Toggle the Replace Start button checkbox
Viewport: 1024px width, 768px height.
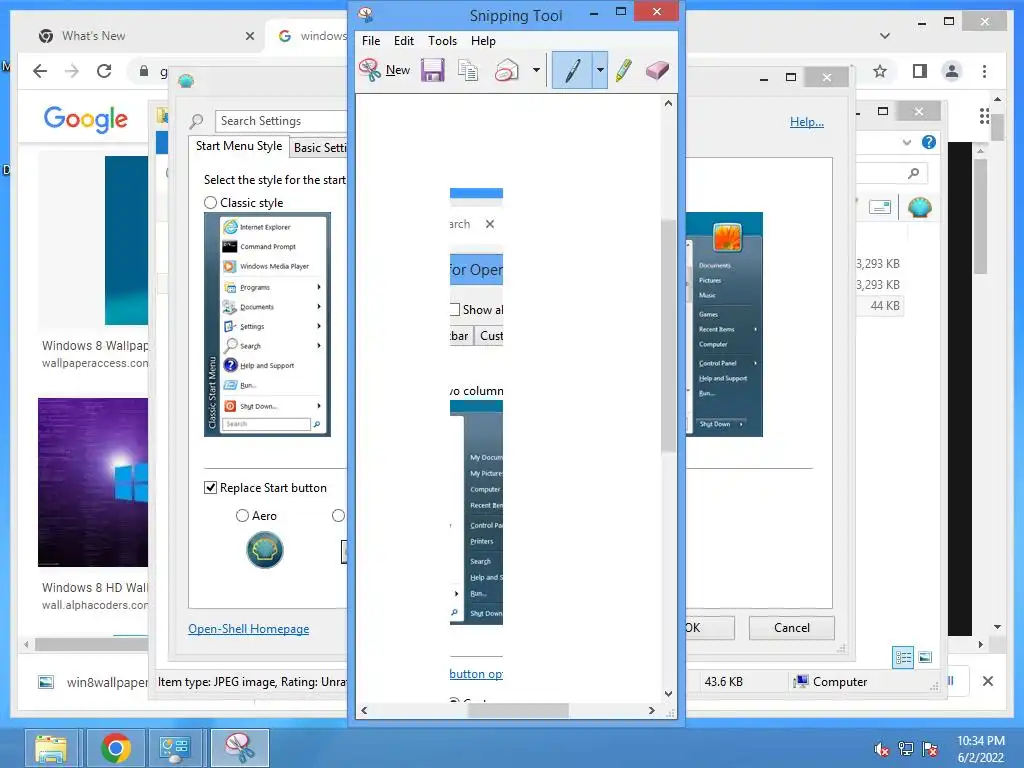(210, 488)
